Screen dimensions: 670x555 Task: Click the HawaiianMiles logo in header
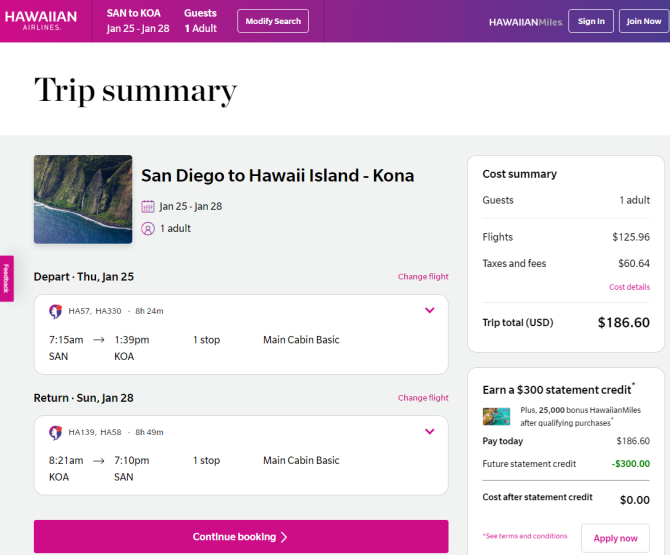point(526,22)
